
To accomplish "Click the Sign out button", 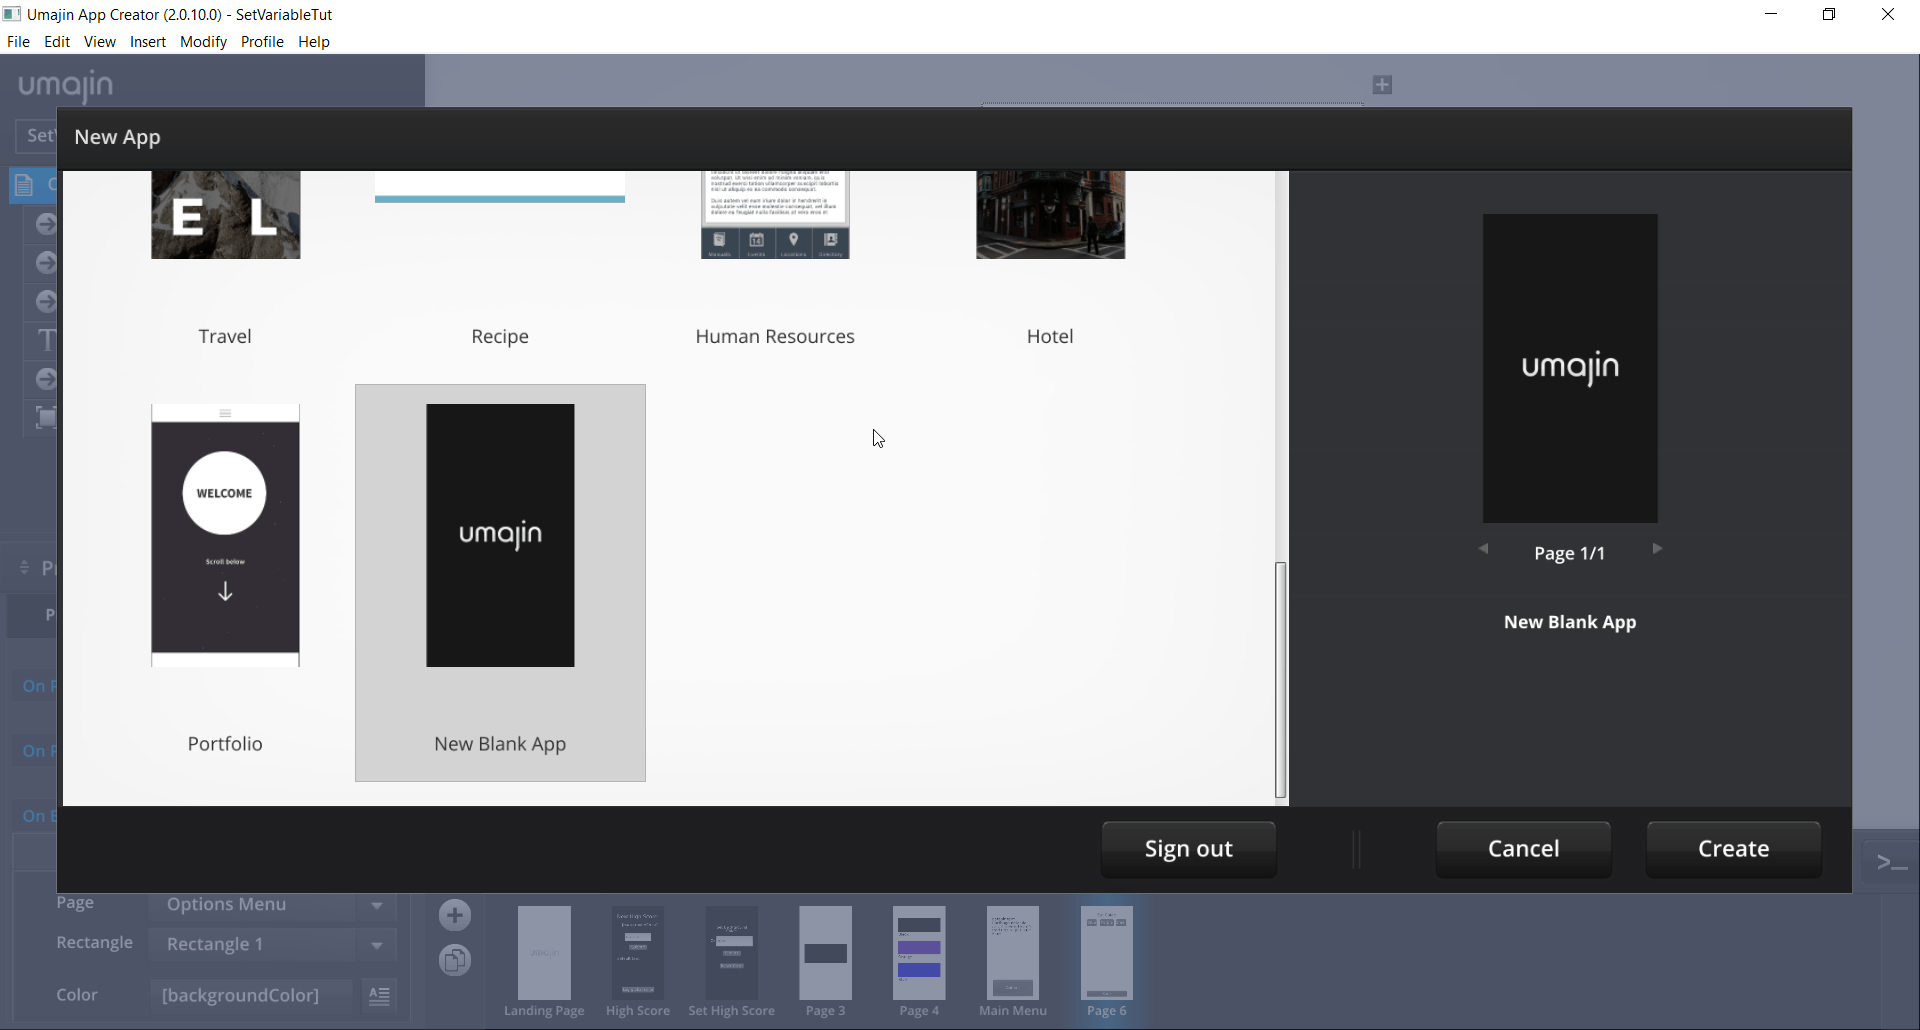I will coord(1188,849).
